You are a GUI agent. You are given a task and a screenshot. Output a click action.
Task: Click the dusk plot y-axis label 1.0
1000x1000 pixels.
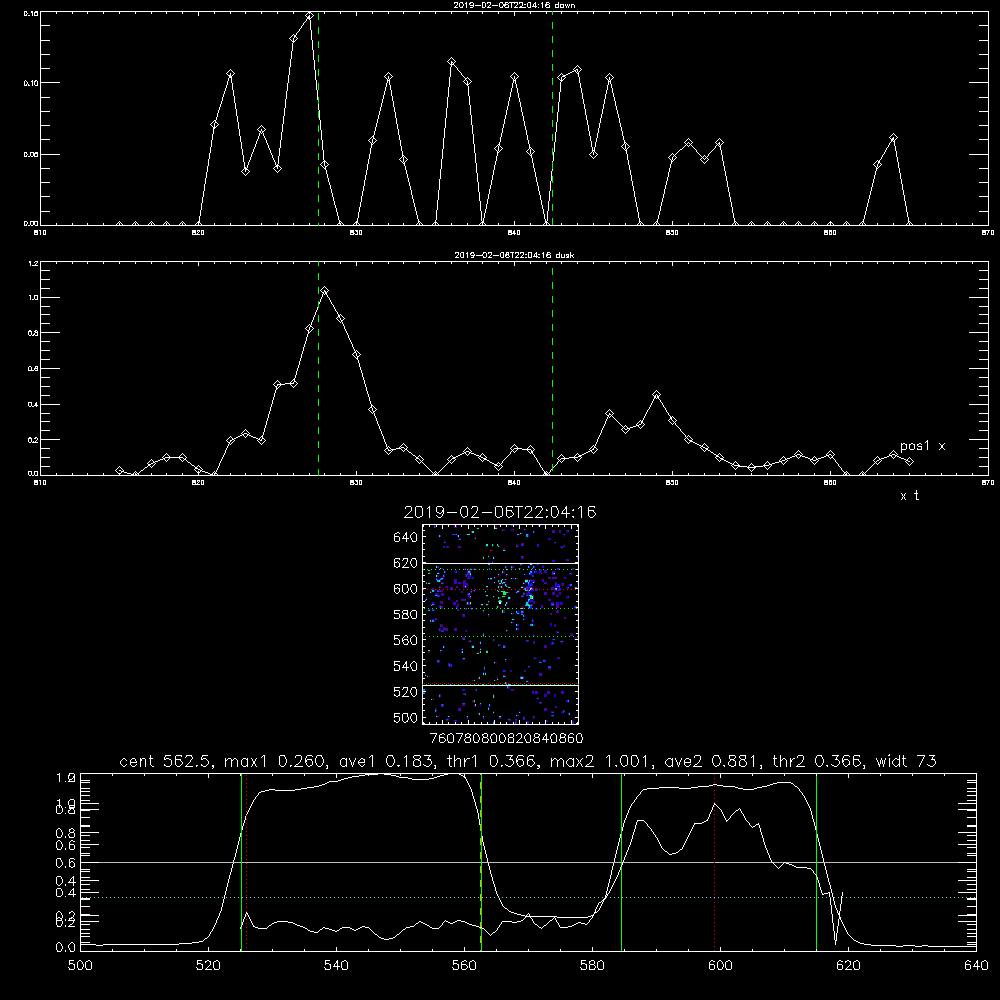click(34, 298)
